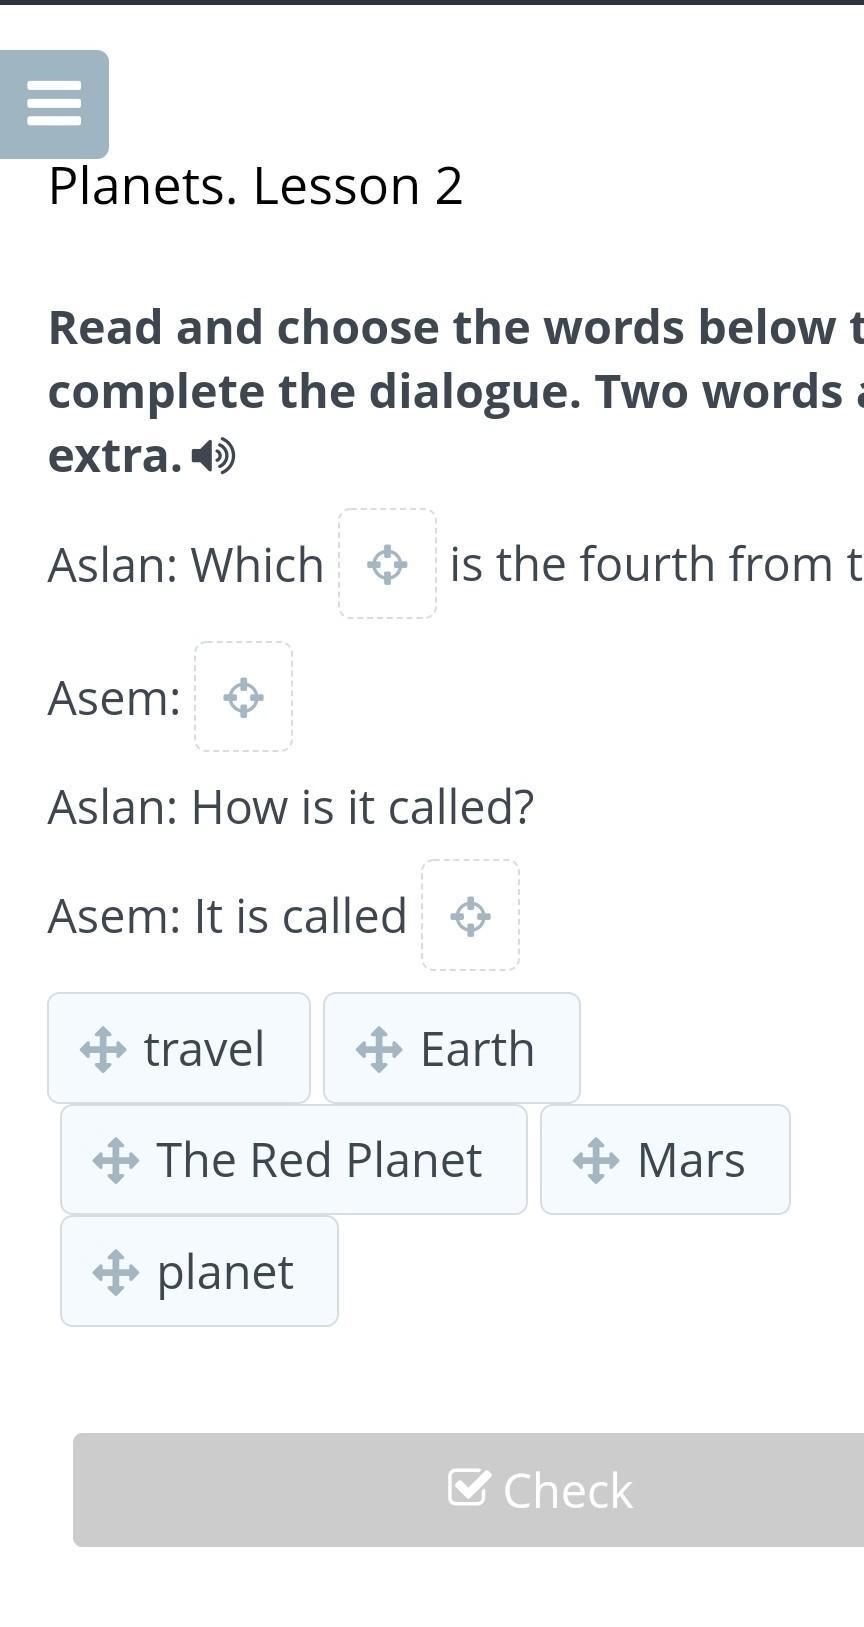
Task: Open the hamburger menu
Action: [x=54, y=104]
